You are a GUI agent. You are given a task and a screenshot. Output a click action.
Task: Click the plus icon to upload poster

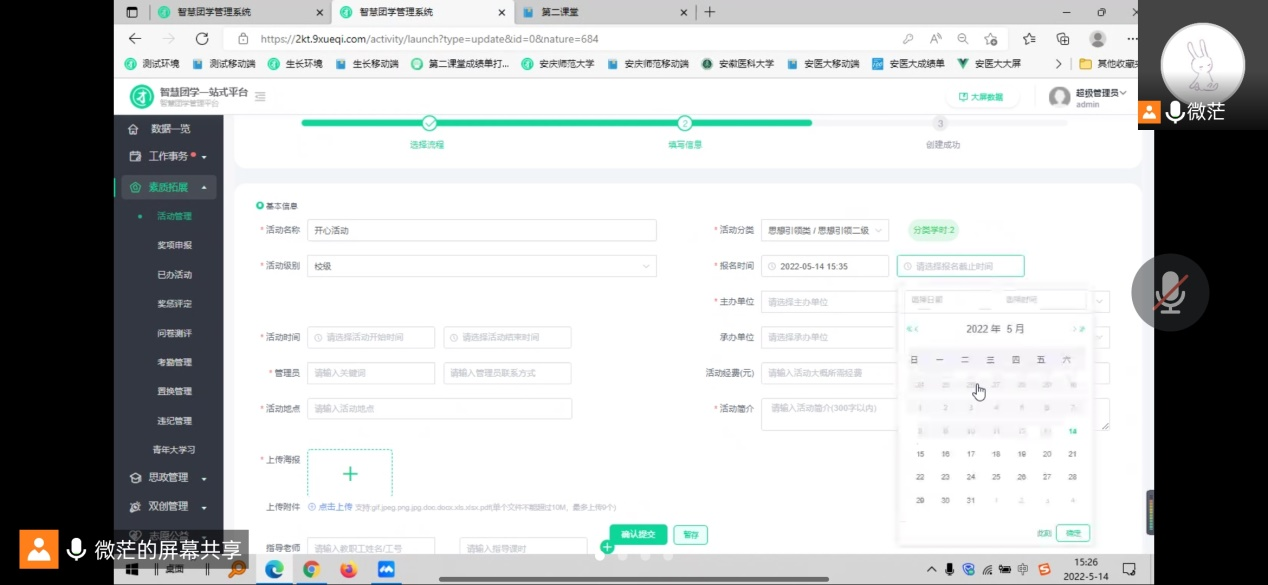[350, 474]
